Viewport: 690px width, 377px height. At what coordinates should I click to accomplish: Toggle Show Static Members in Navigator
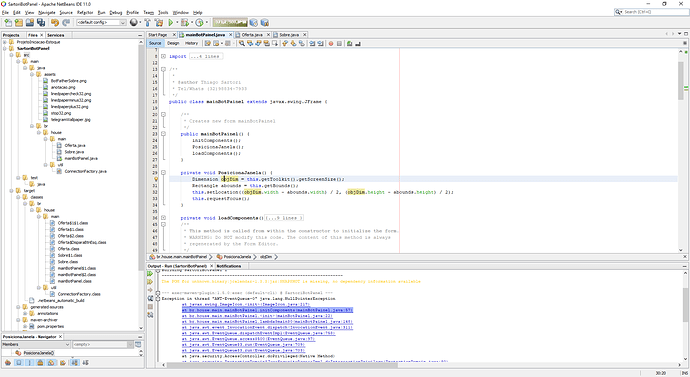tap(29, 362)
